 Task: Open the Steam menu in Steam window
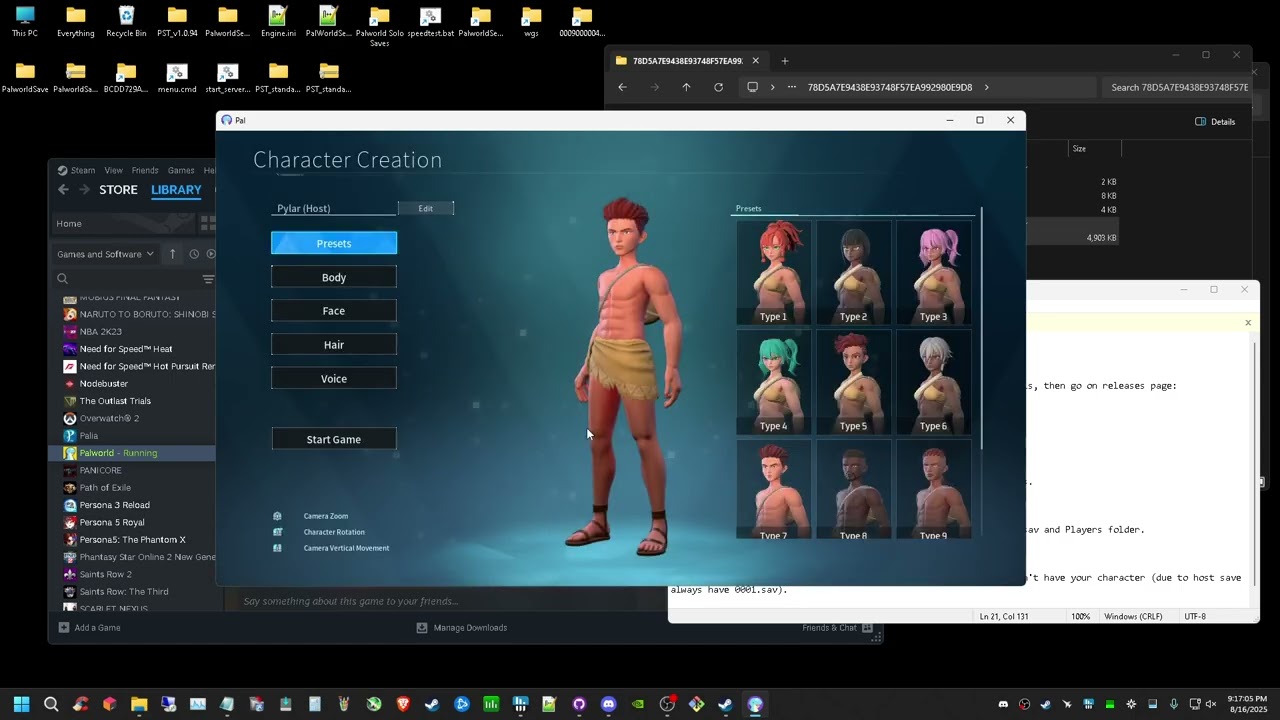point(76,170)
